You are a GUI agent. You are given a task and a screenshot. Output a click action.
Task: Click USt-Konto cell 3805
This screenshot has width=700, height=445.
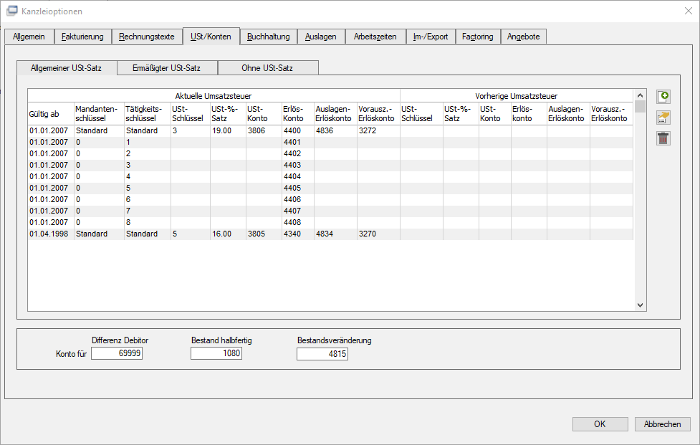coord(263,234)
